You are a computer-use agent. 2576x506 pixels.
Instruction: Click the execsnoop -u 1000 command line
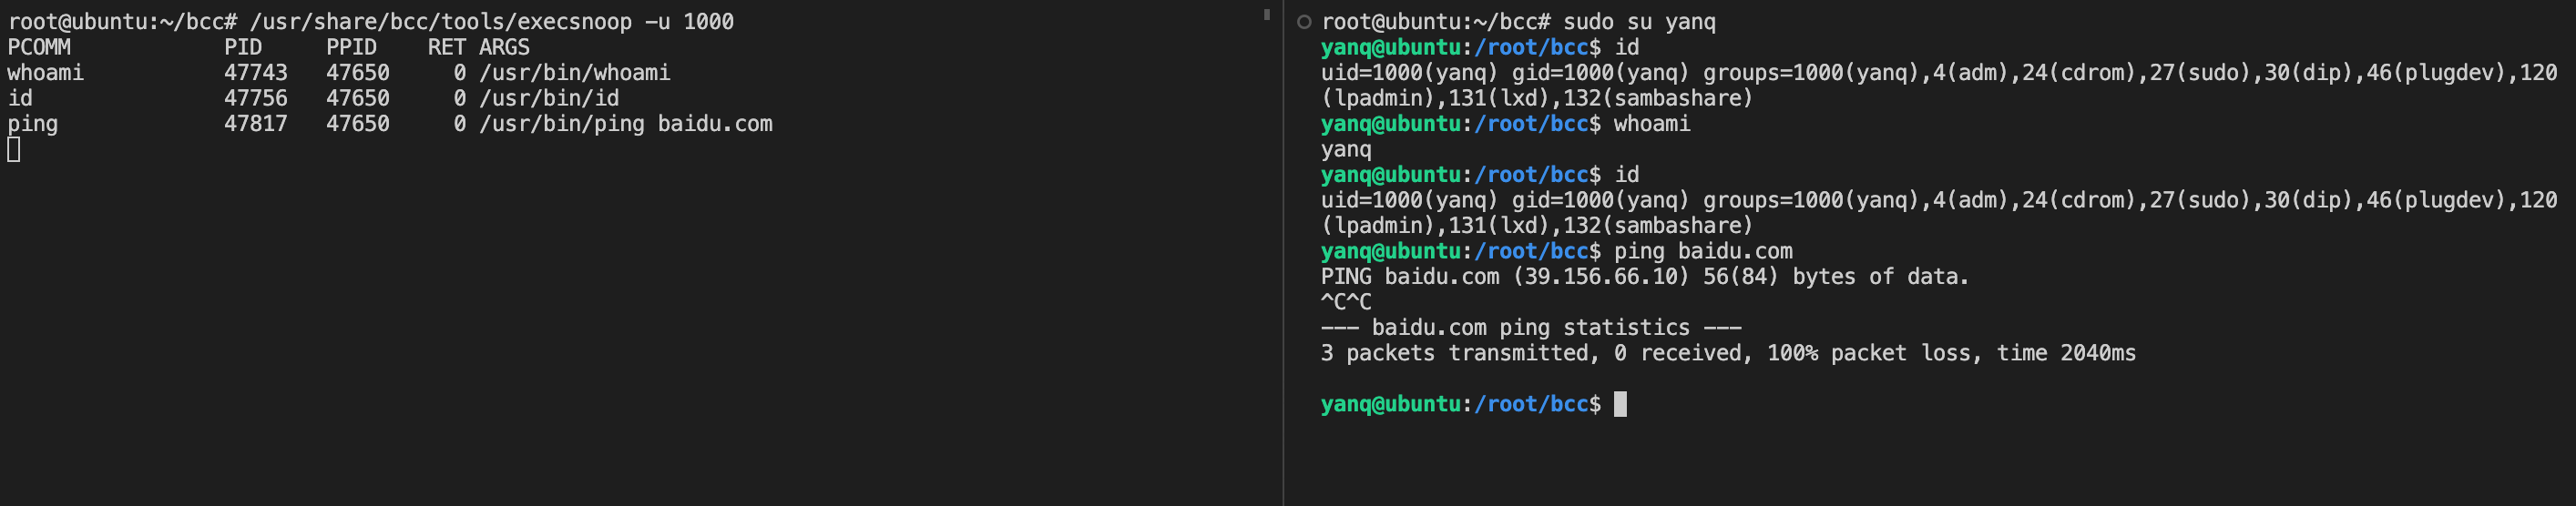490,22
